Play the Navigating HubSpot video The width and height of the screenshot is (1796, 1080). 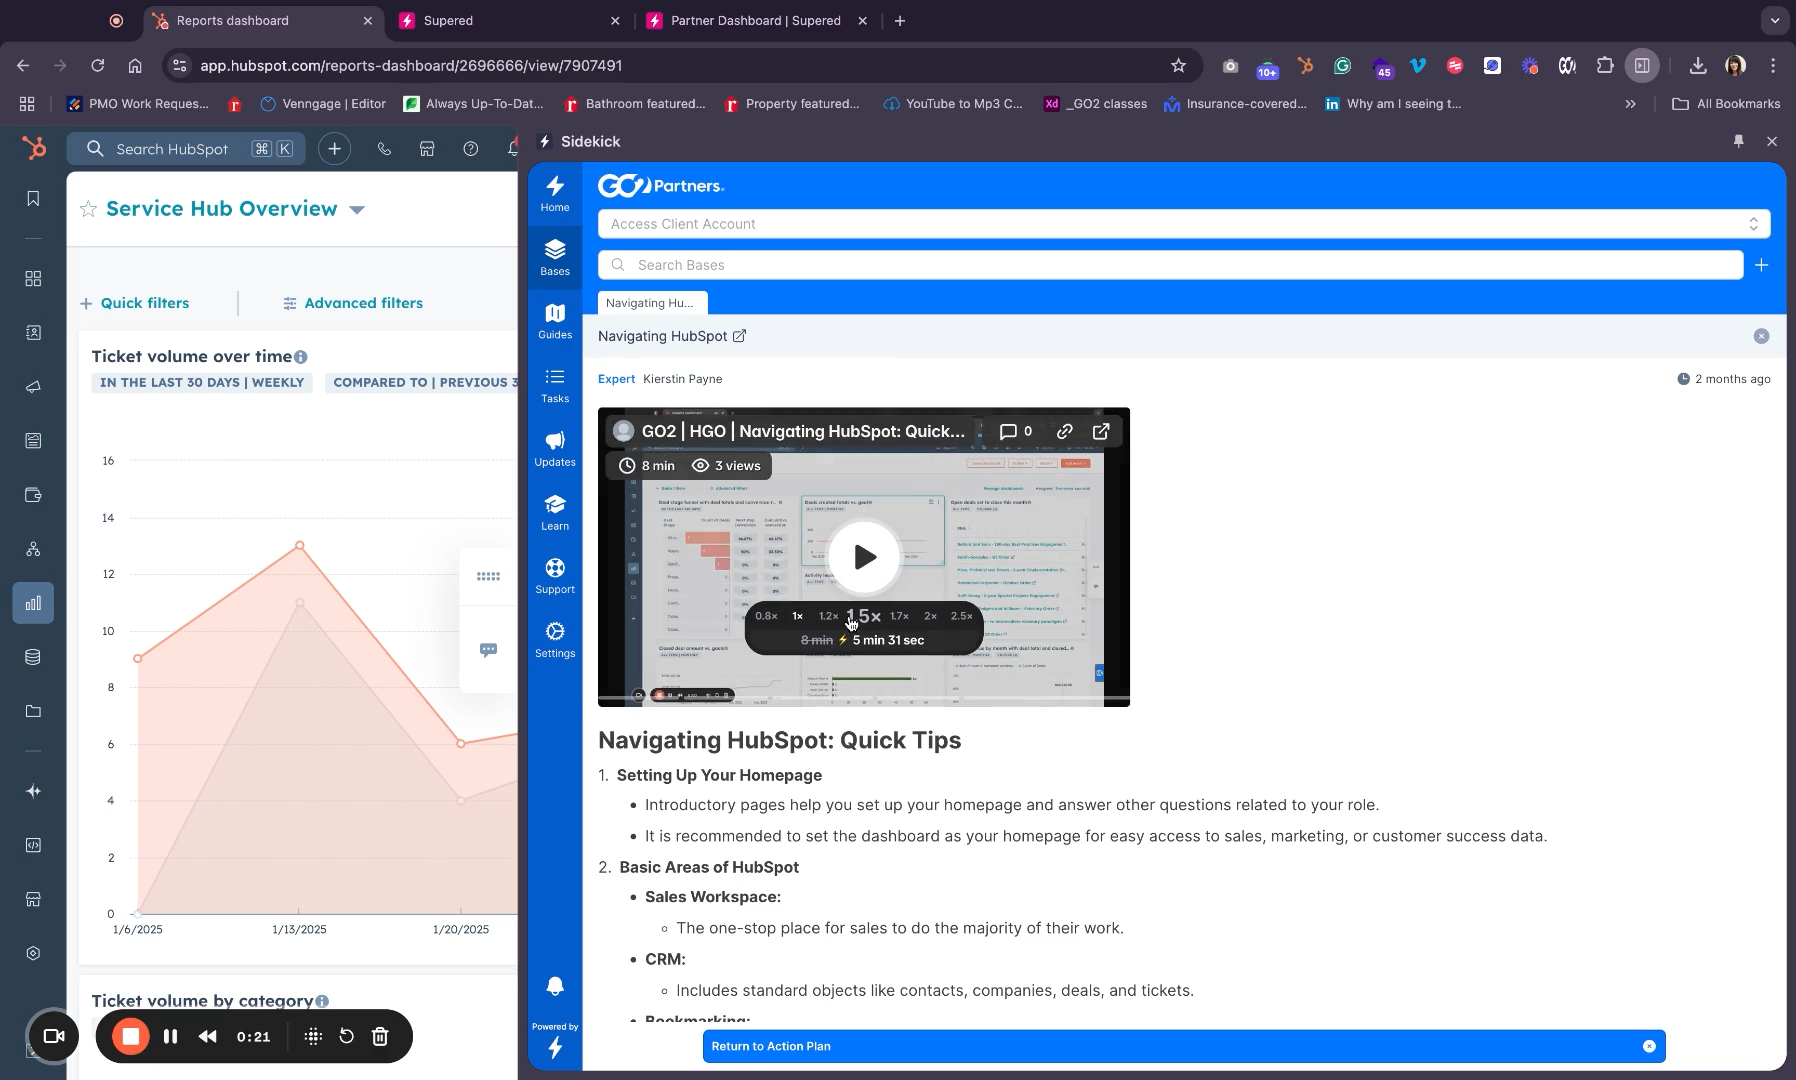865,557
